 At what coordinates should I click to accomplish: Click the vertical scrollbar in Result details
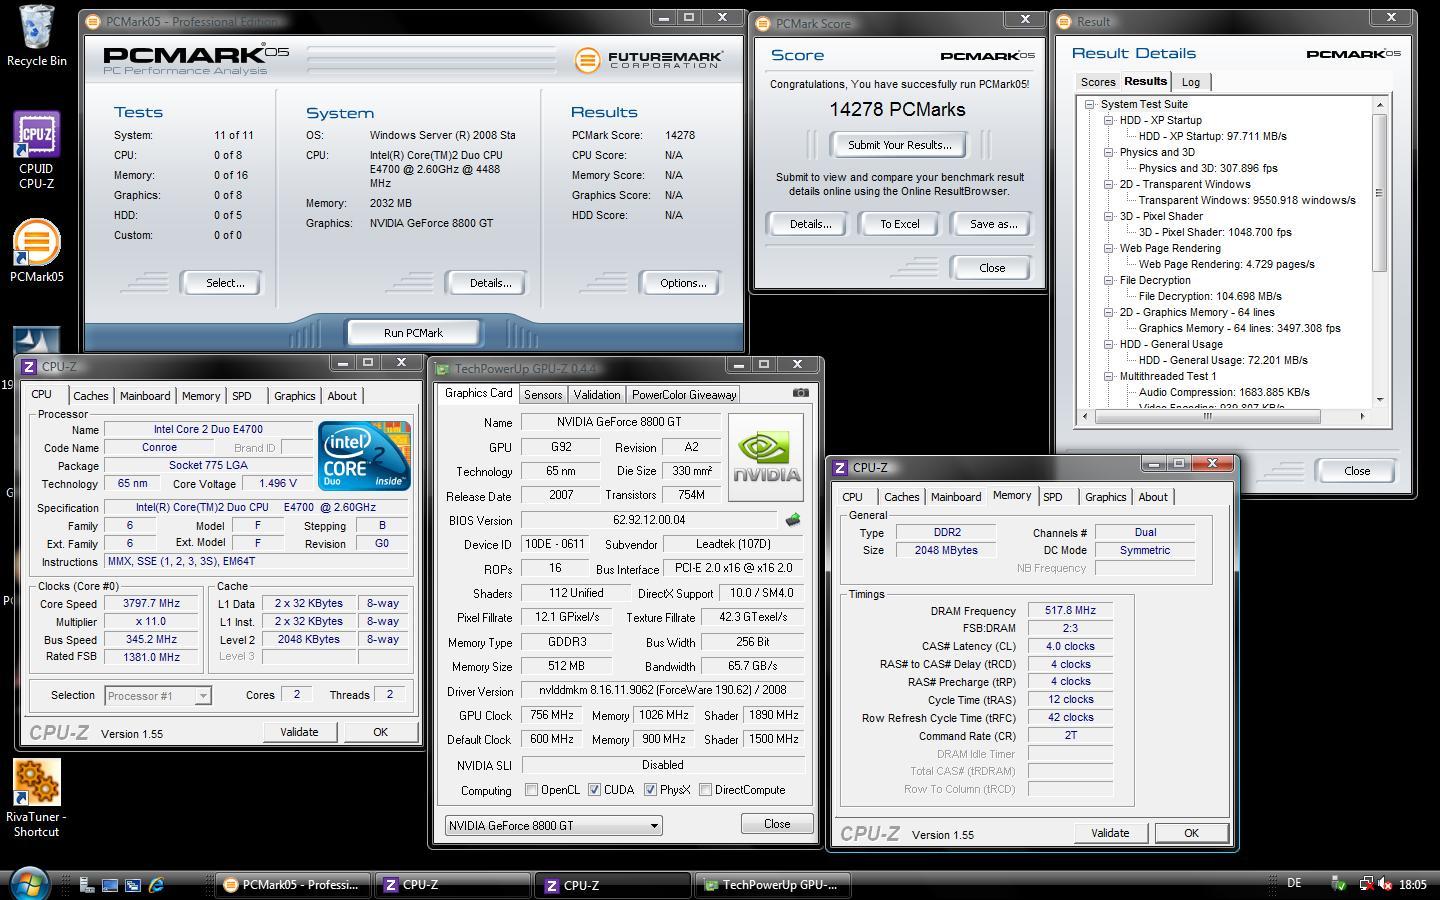point(1380,193)
